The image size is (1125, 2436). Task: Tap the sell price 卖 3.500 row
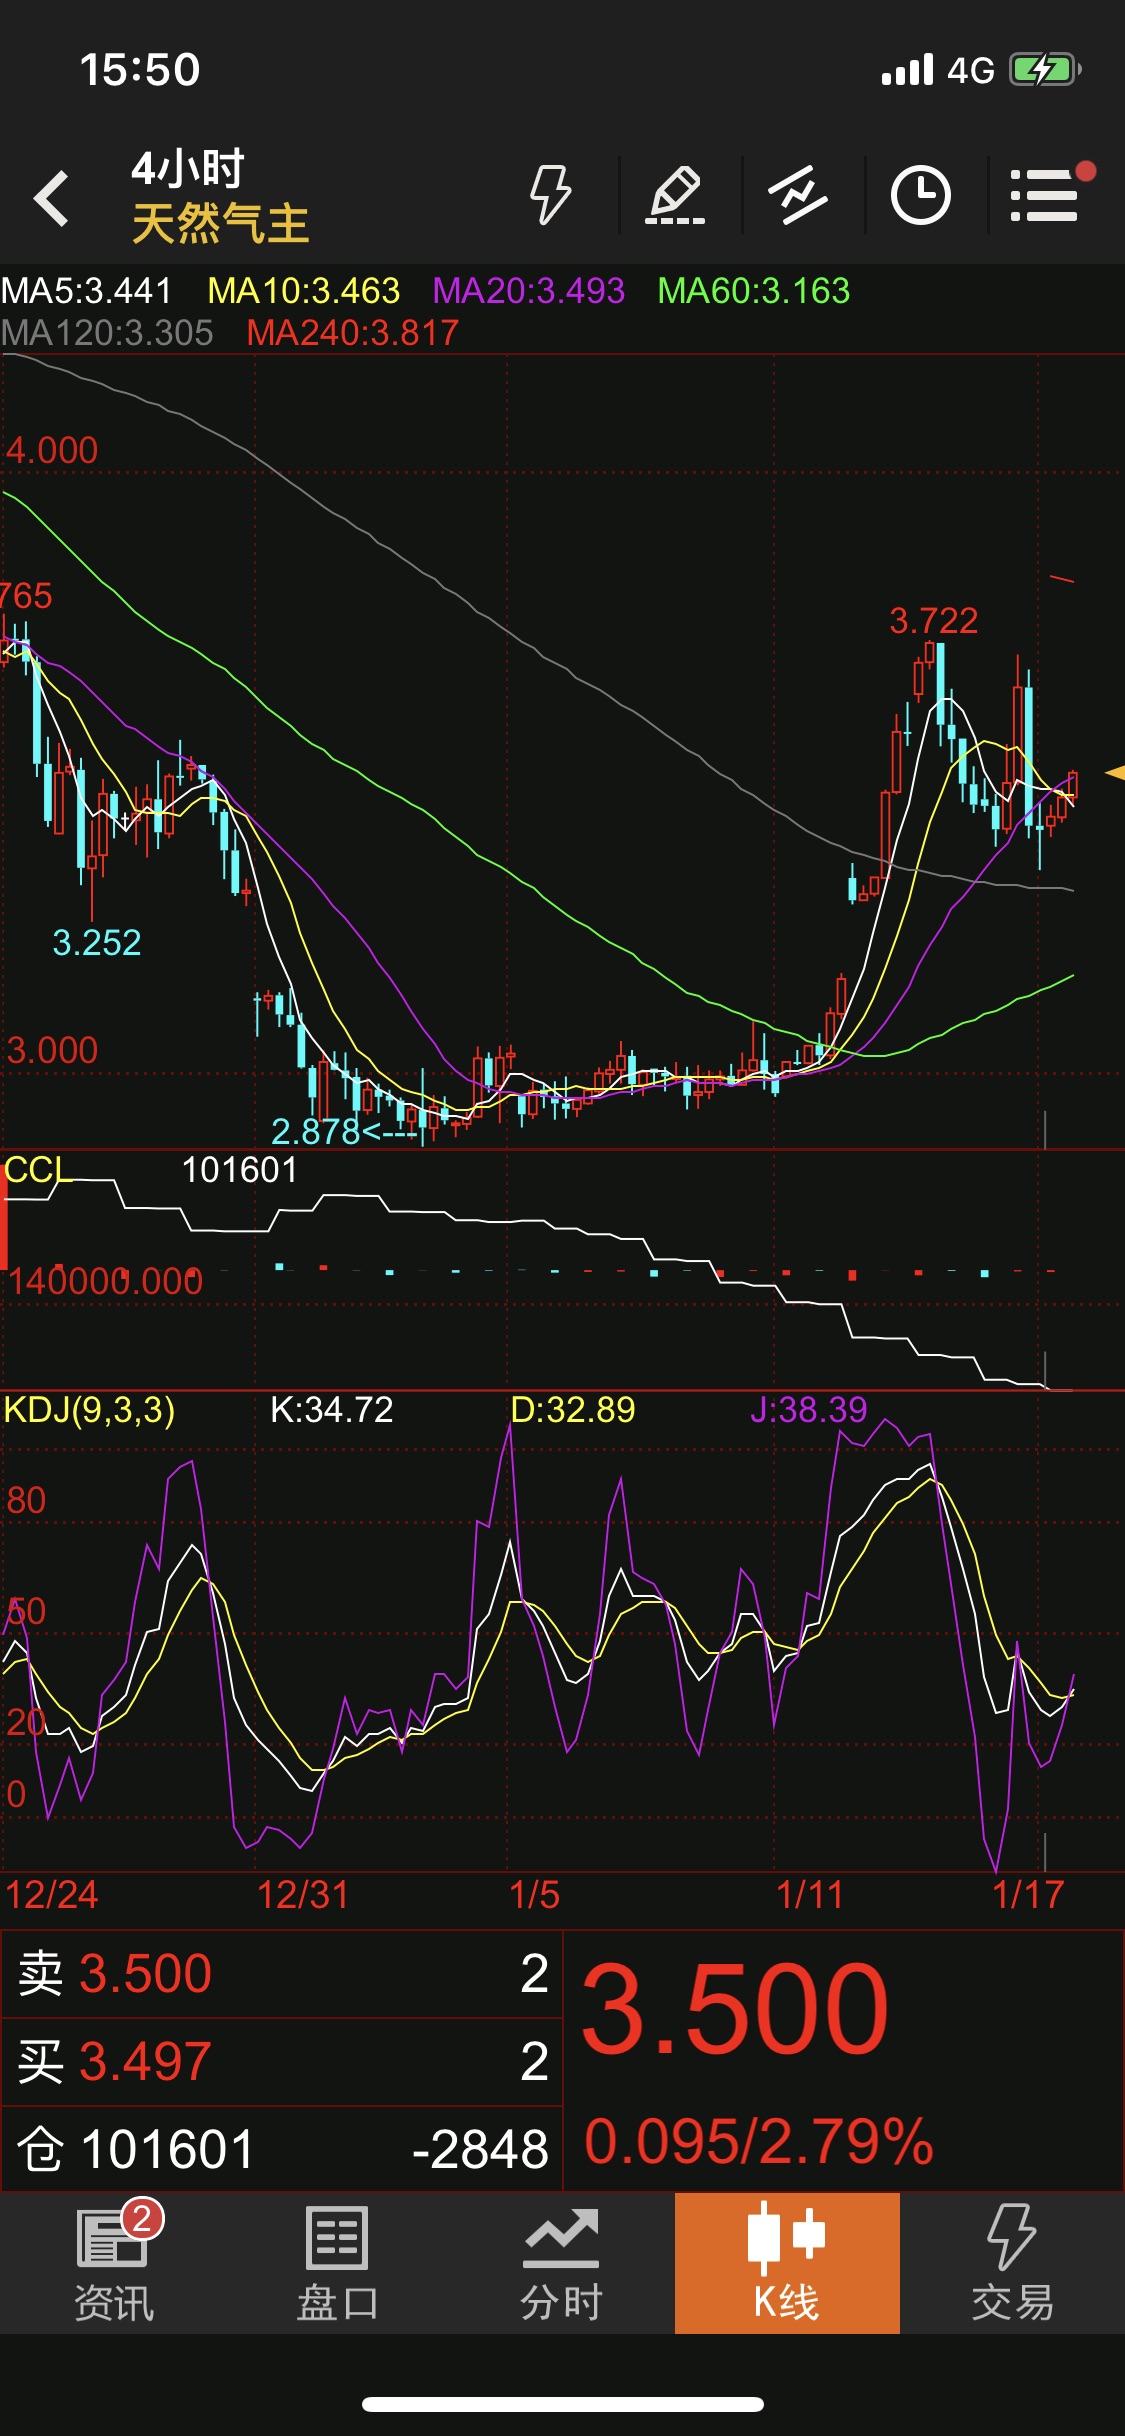(282, 1974)
